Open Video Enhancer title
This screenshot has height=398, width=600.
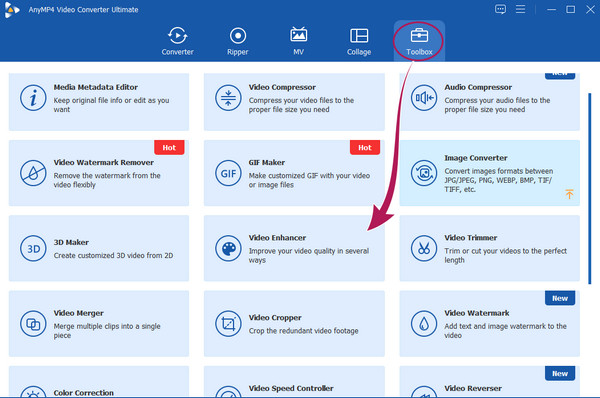[277, 238]
